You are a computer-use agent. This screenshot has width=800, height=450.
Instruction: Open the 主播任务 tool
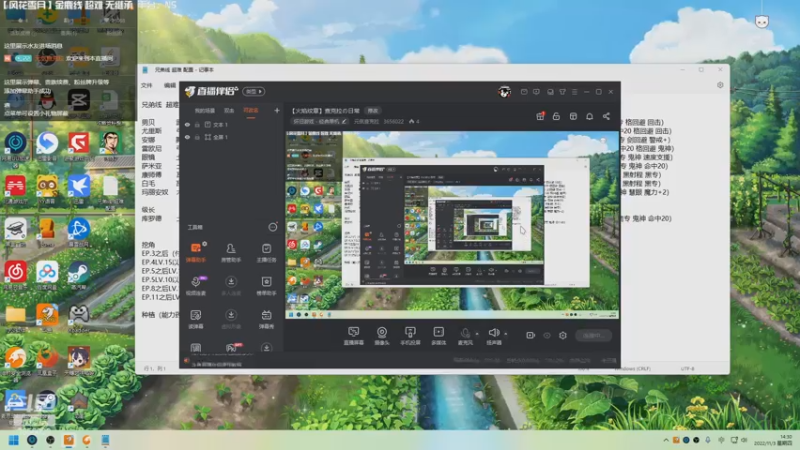pos(266,253)
